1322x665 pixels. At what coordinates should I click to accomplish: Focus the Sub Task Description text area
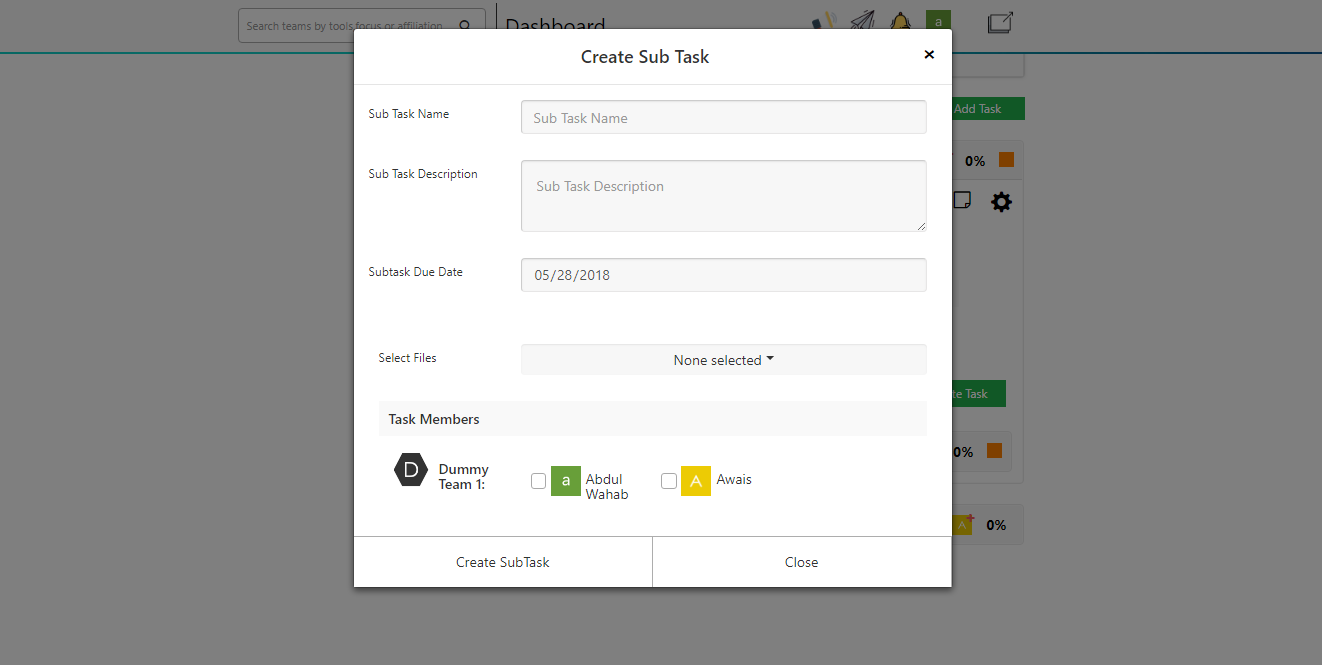tap(723, 196)
